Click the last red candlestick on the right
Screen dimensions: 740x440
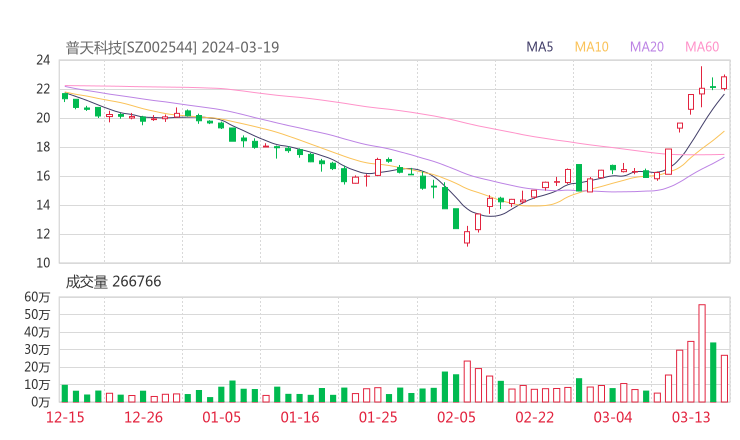coord(724,82)
